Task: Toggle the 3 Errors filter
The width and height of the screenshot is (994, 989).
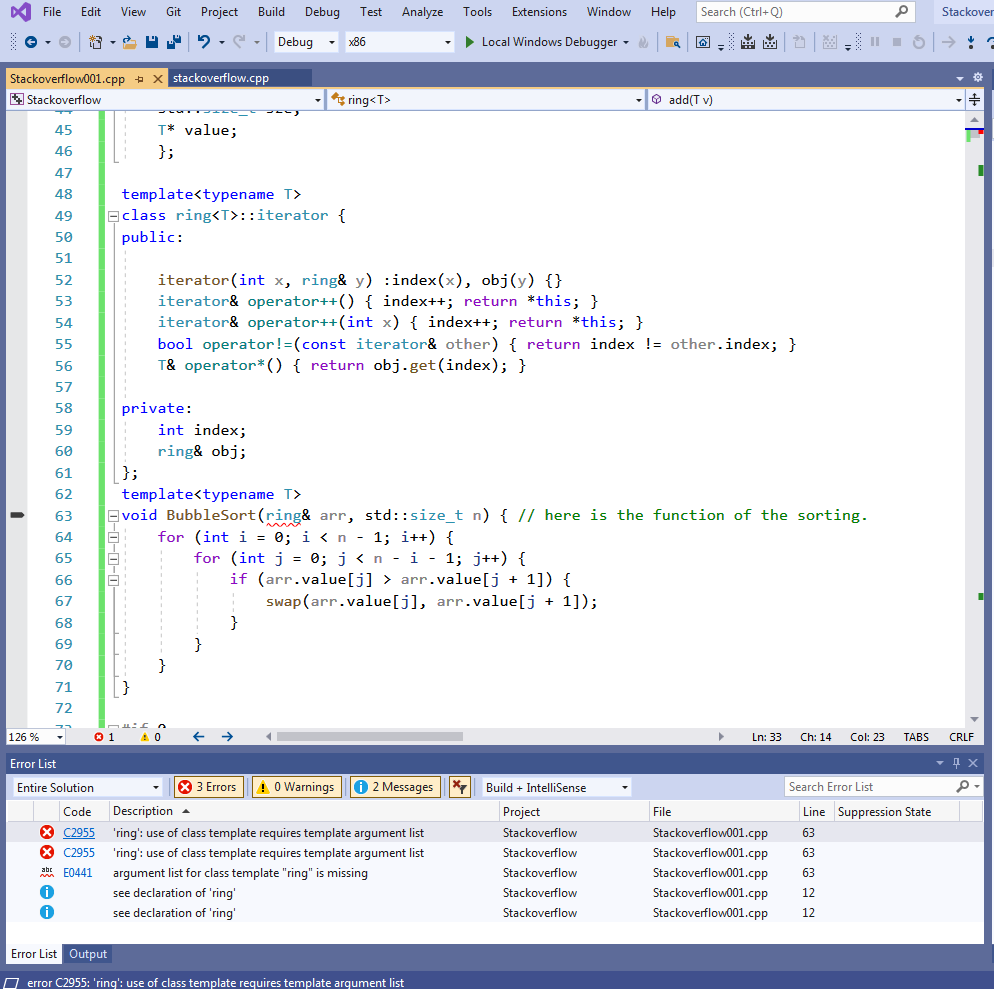Action: click(209, 787)
